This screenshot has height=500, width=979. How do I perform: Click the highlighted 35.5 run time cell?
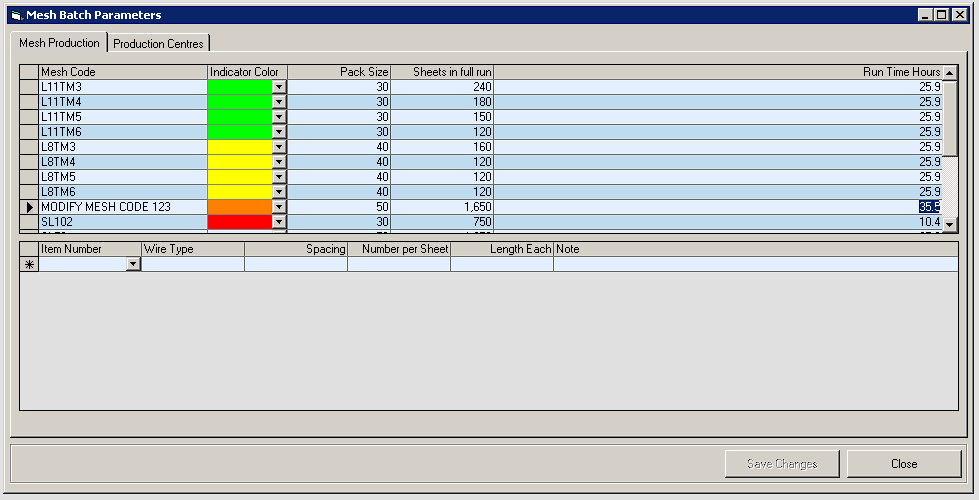click(718, 207)
